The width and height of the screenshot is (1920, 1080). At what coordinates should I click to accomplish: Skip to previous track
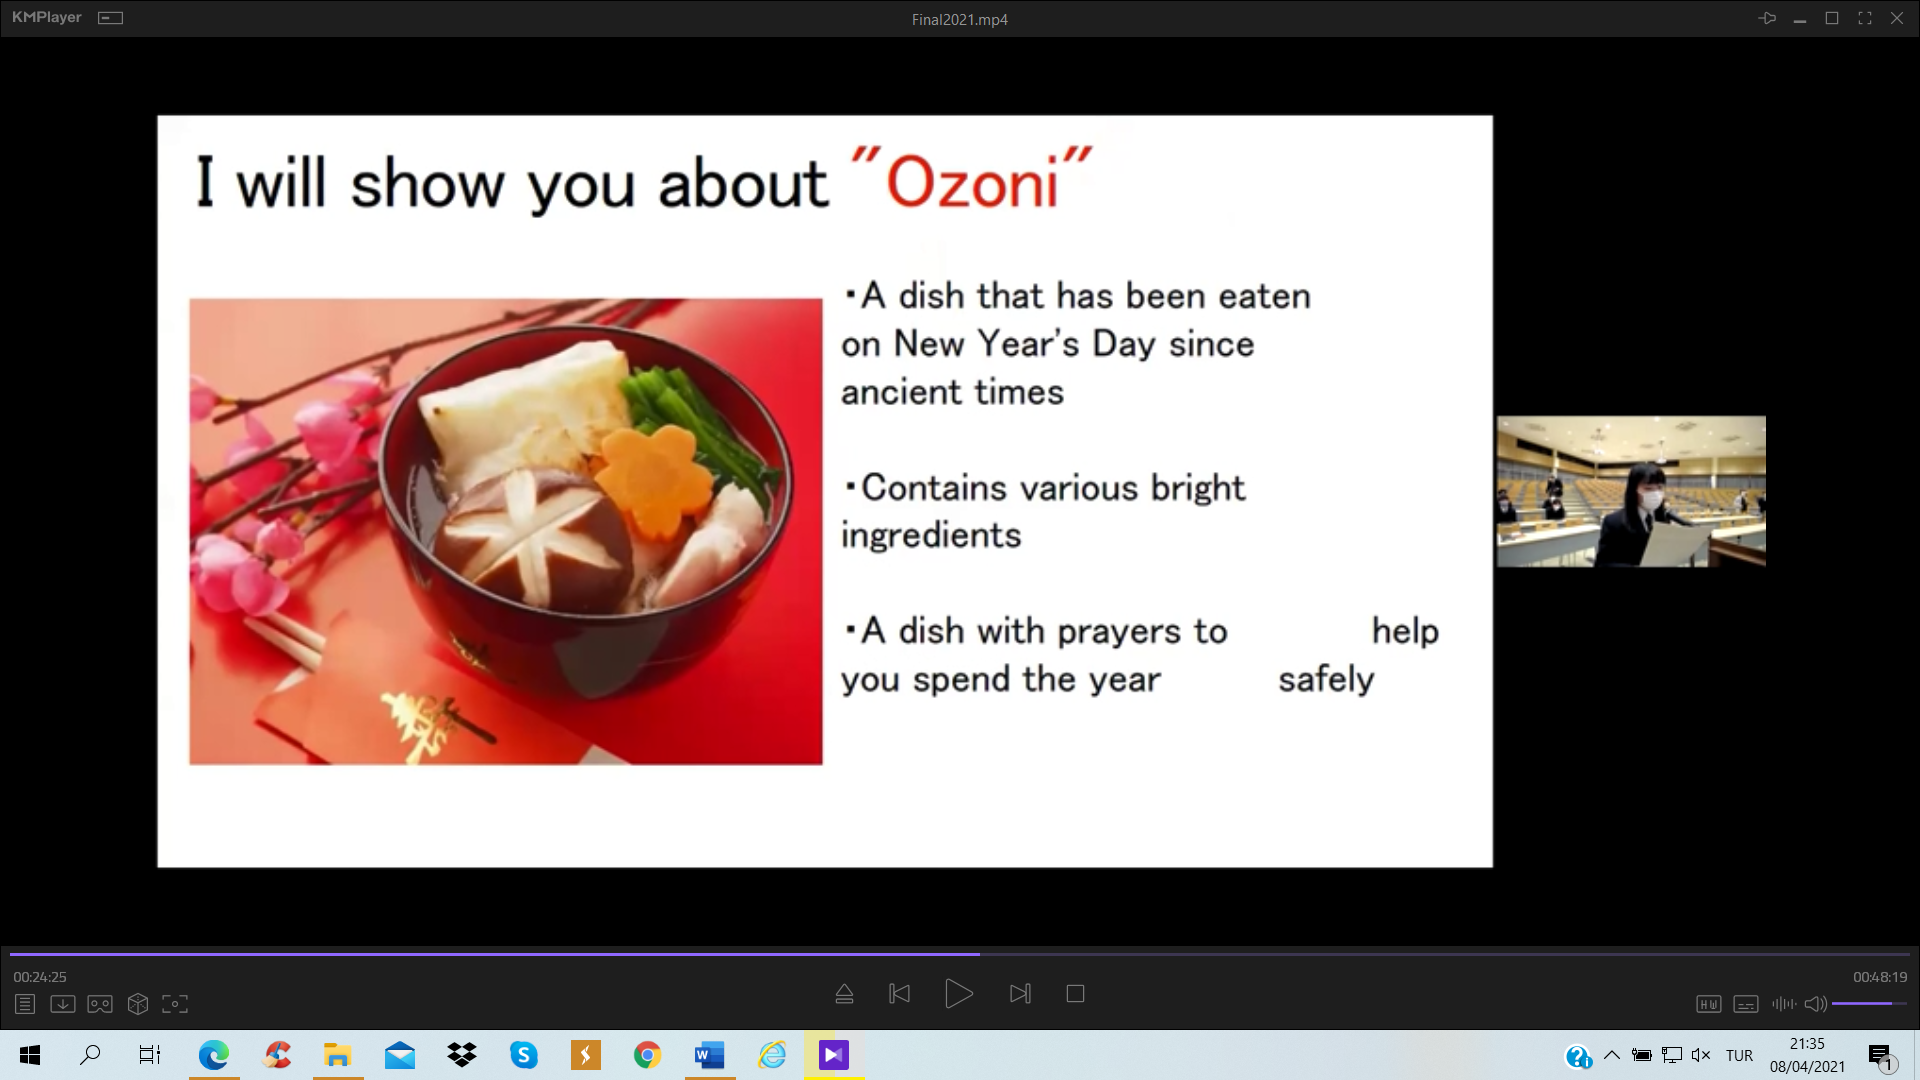(x=899, y=994)
